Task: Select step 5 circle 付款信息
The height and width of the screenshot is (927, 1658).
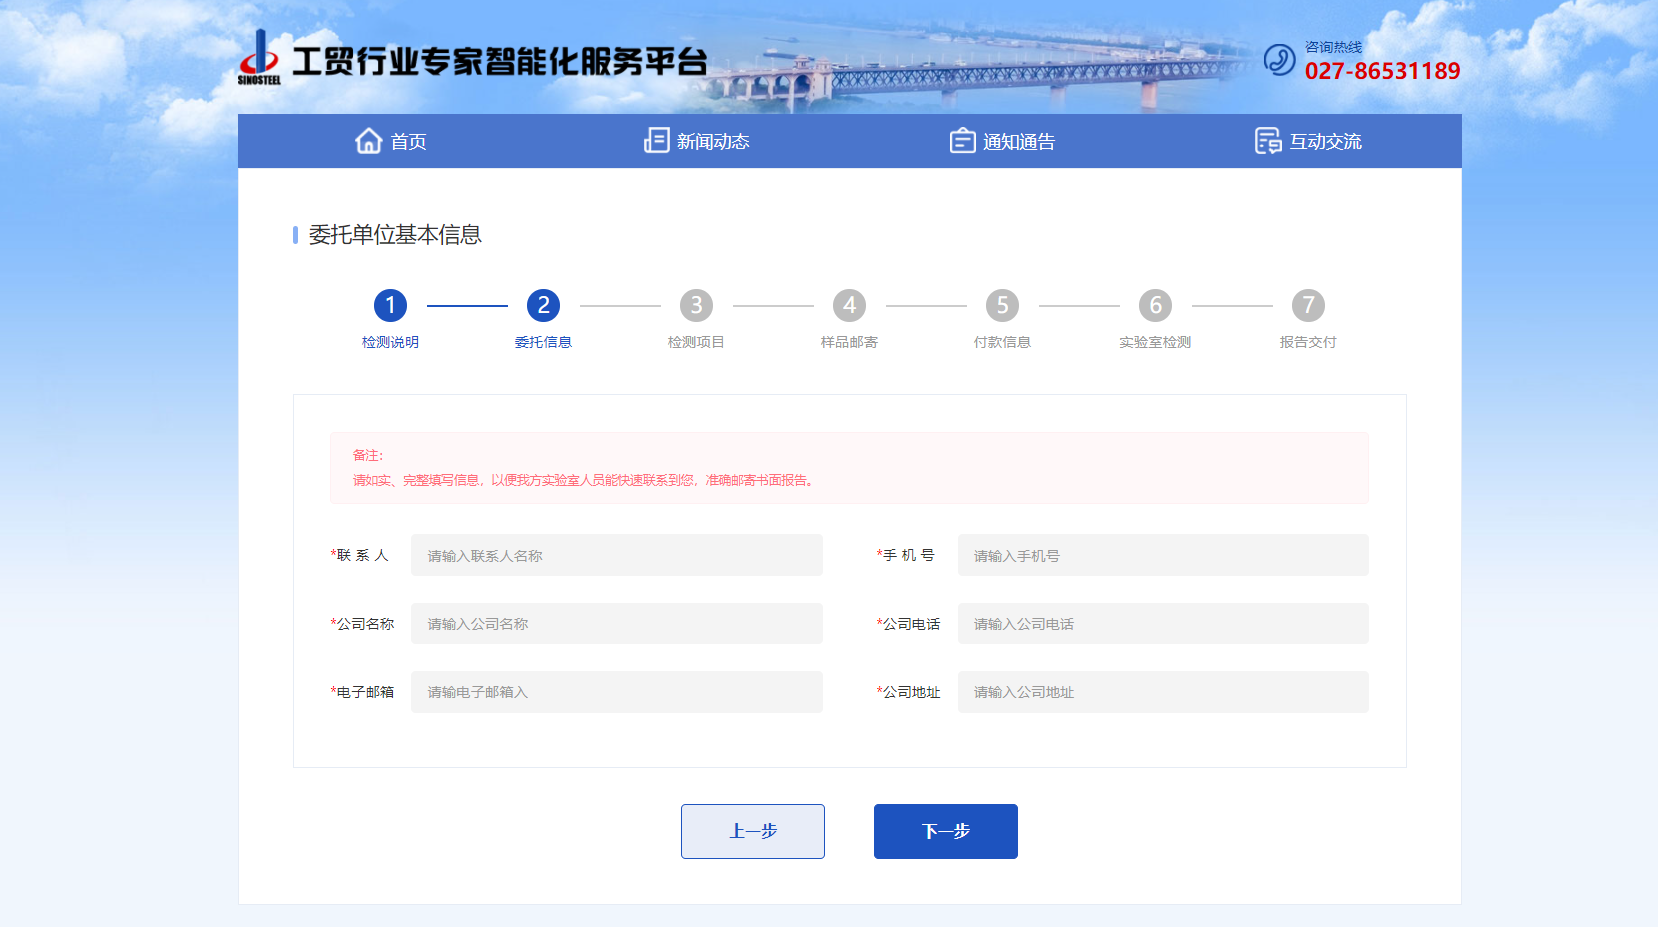Action: pos(1002,305)
